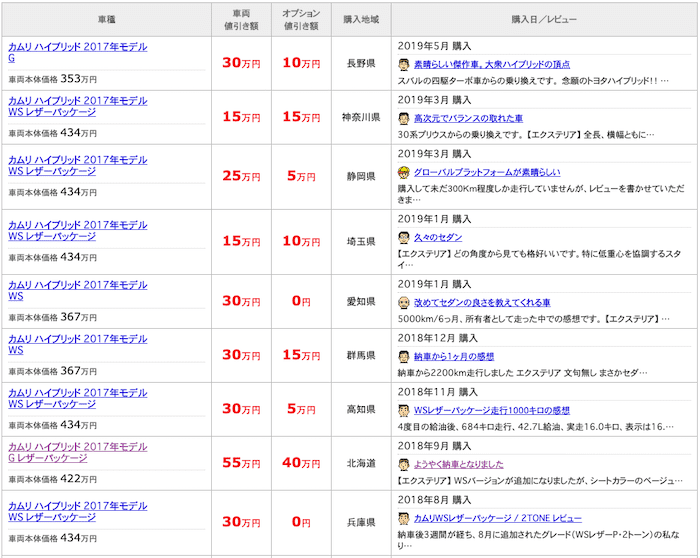This screenshot has height=558, width=700.
Task: Click reviewer avatar in the 兵庫県 row
Action: (x=404, y=519)
